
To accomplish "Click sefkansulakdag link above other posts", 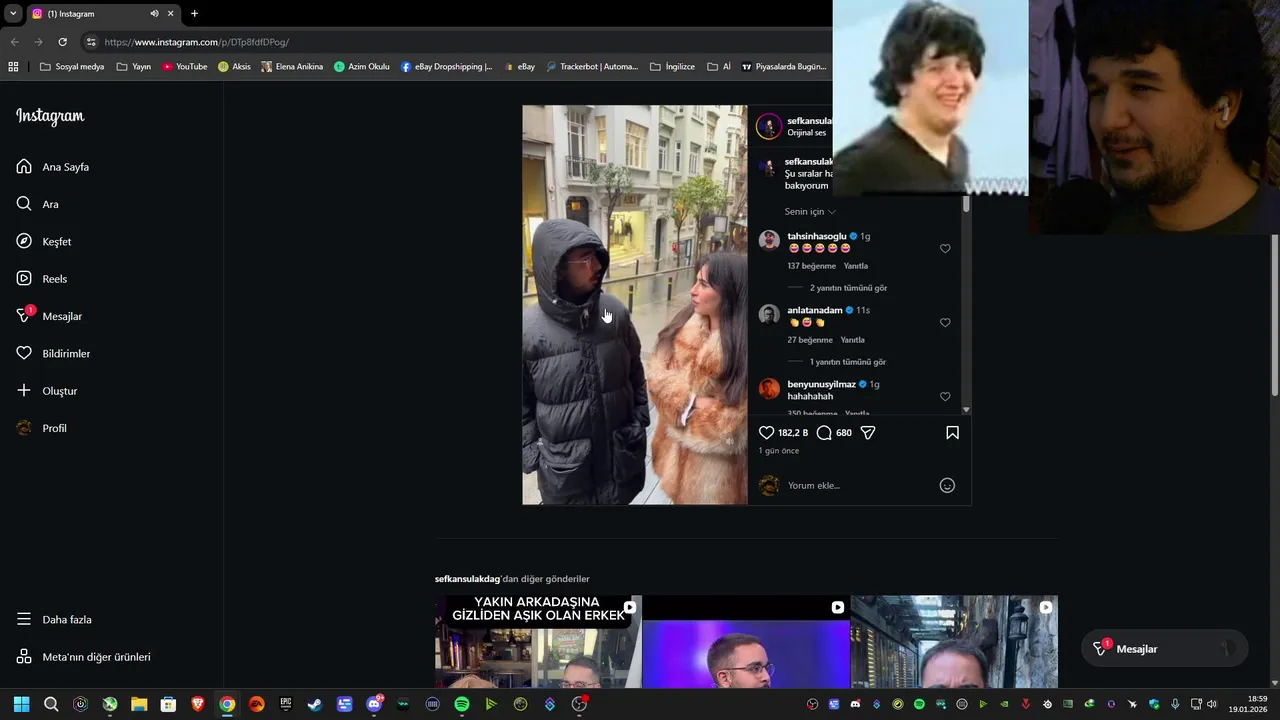I will click(x=467, y=579).
